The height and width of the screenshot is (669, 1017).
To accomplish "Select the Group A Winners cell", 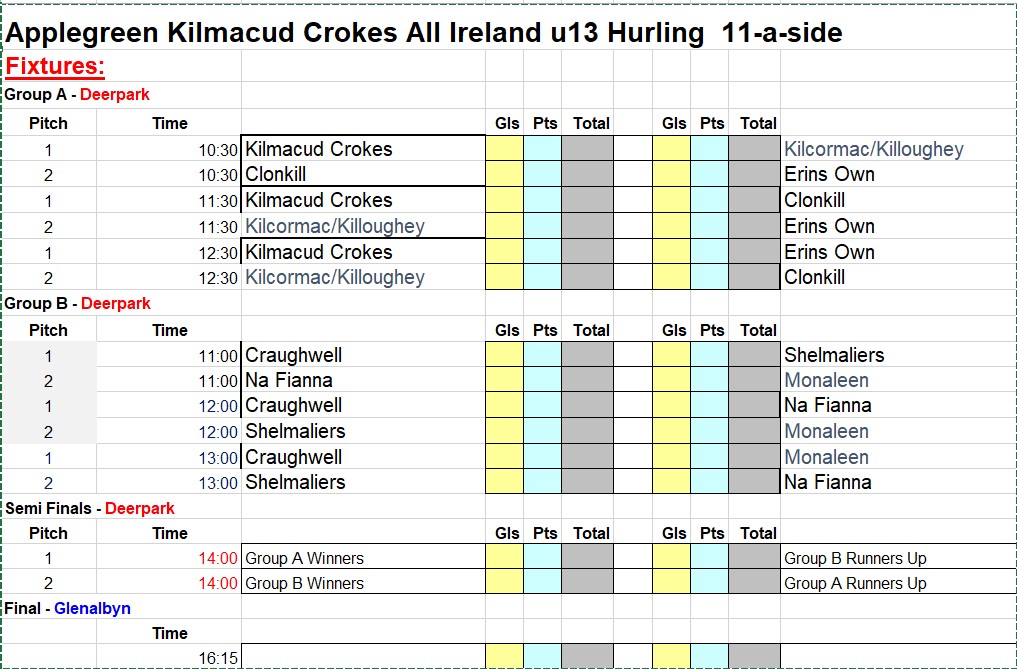I will (x=363, y=558).
